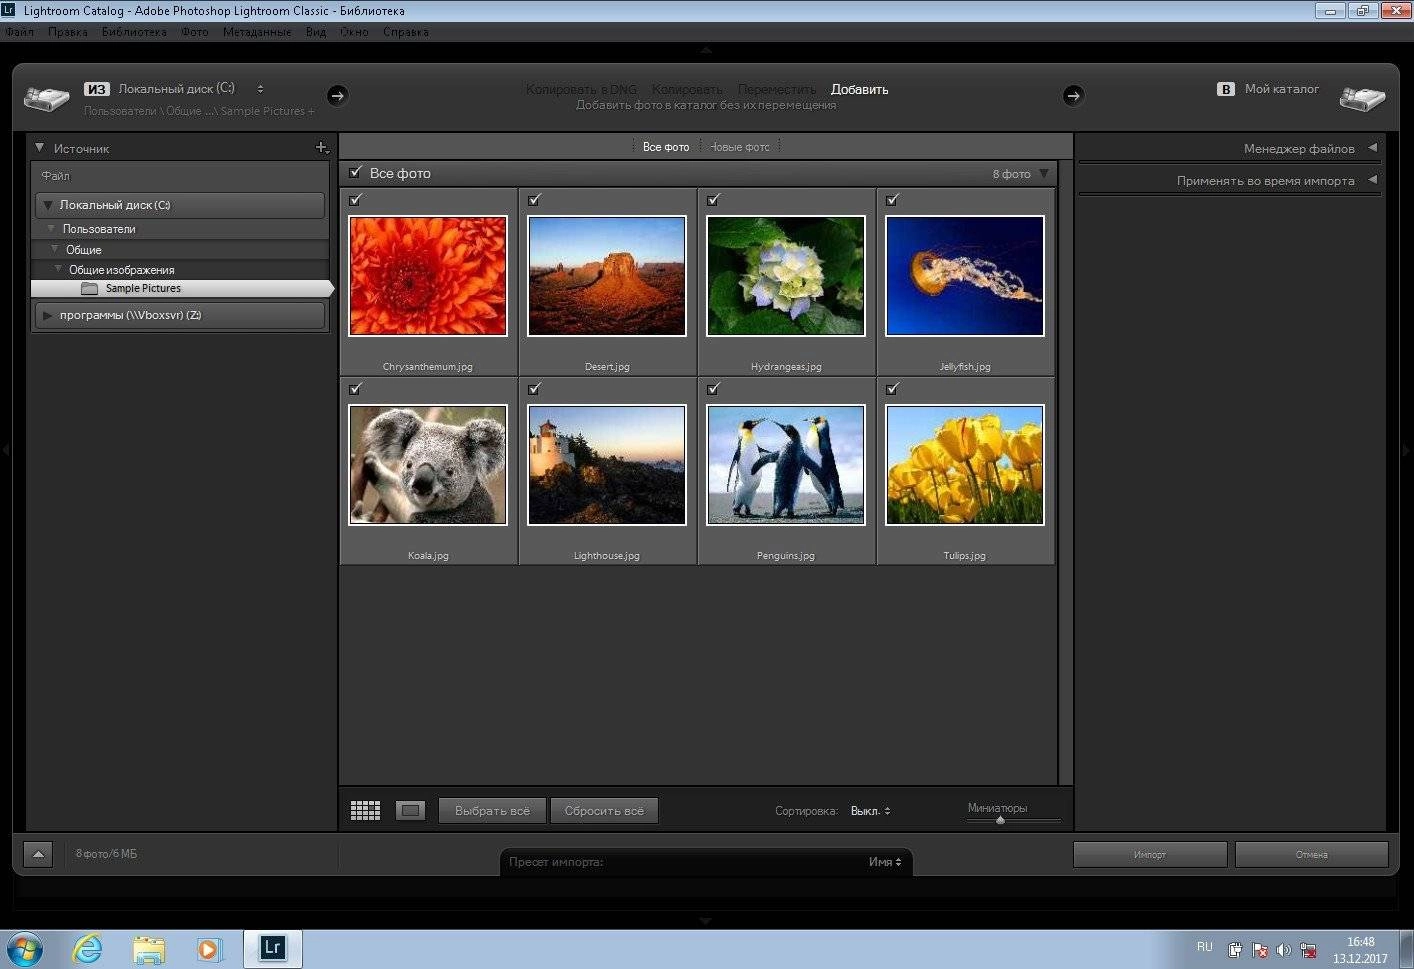Collapse the Общие folder
Image resolution: width=1414 pixels, height=969 pixels.
point(55,249)
